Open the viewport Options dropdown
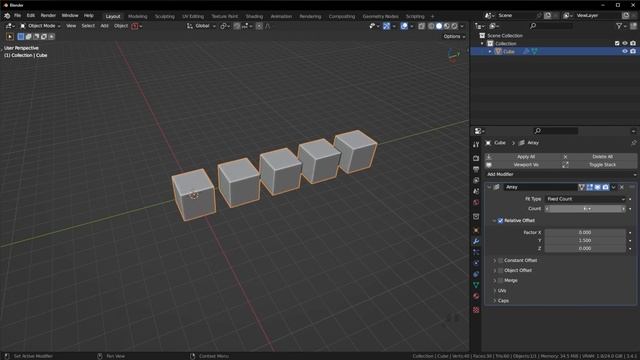 click(454, 36)
